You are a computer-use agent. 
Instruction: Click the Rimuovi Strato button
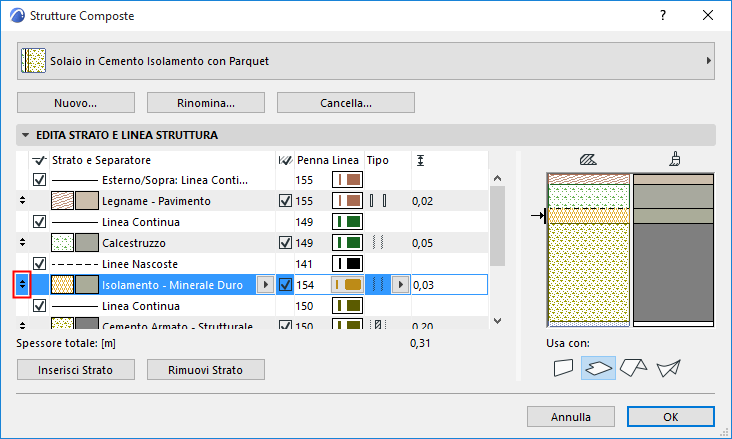pyautogui.click(x=206, y=370)
